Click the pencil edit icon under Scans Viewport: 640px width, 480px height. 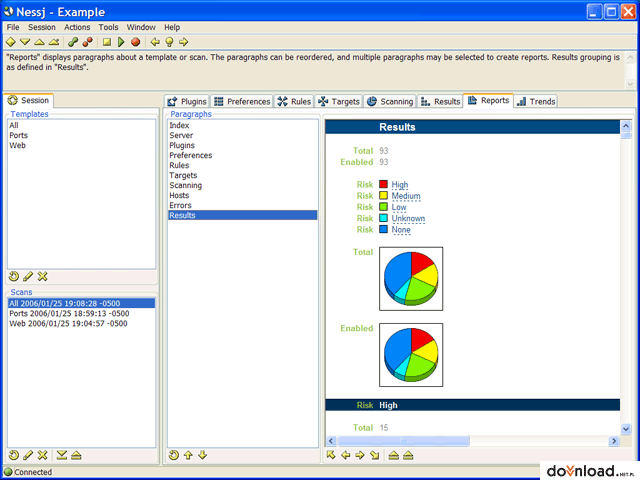point(28,455)
